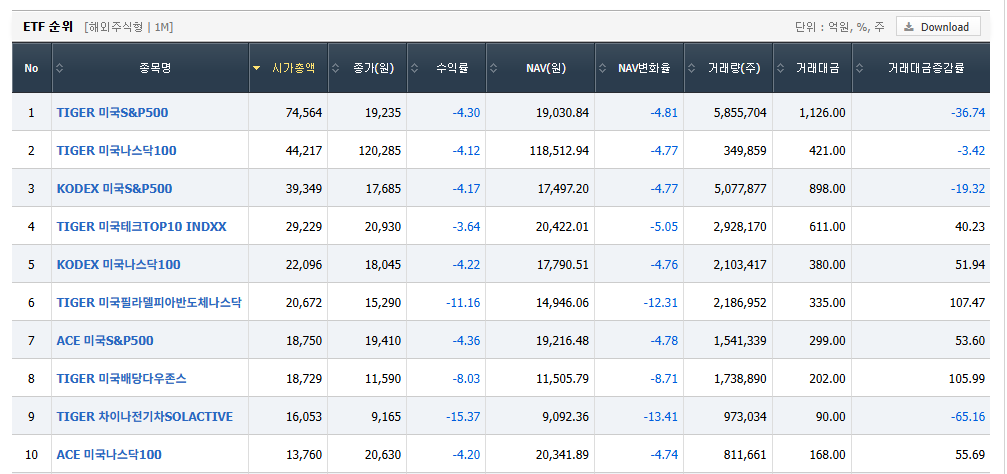The height and width of the screenshot is (474, 1007).
Task: Select return value -3.64
Action: point(466,226)
